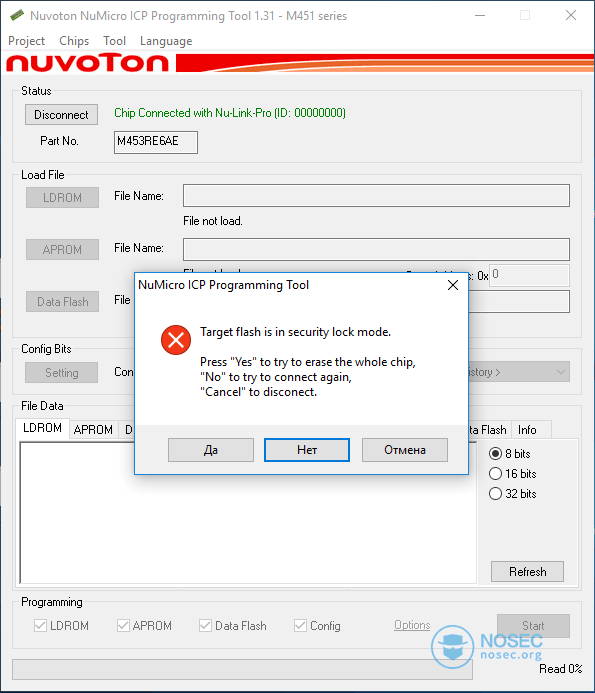
Task: Open the Language menu
Action: pos(166,41)
